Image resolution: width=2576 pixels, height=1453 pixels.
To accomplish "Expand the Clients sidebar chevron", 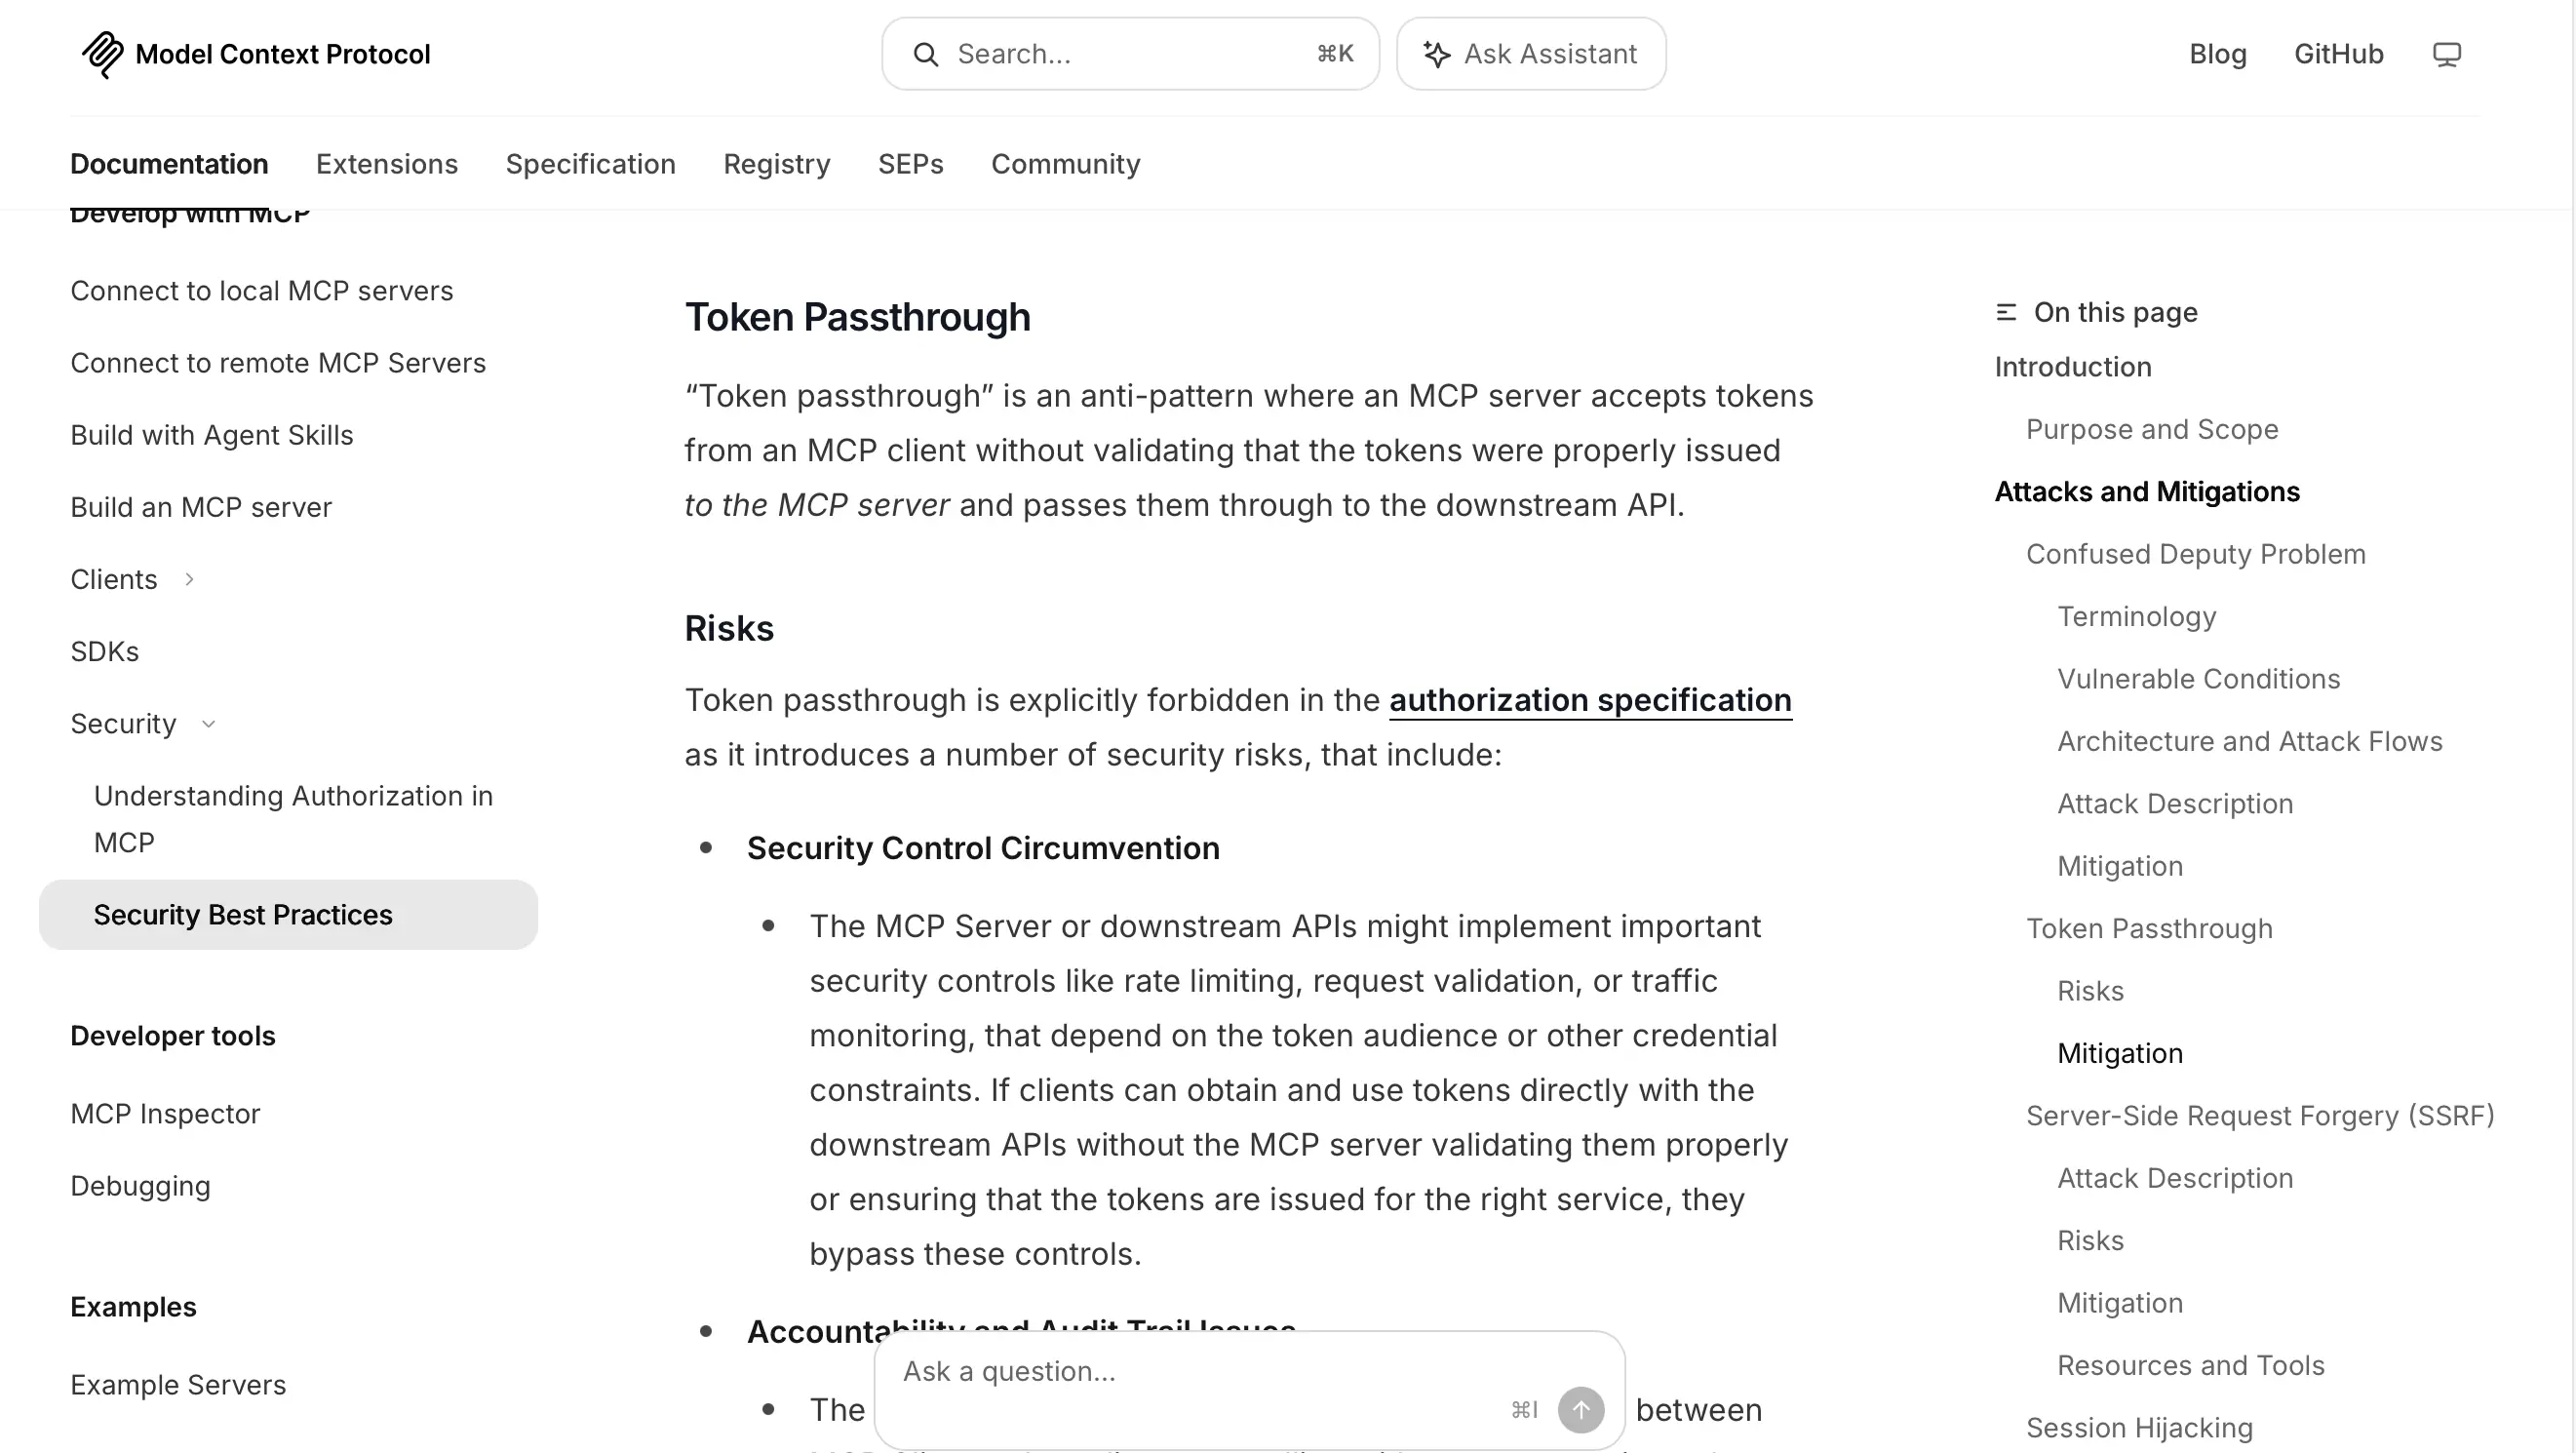I will pos(189,579).
